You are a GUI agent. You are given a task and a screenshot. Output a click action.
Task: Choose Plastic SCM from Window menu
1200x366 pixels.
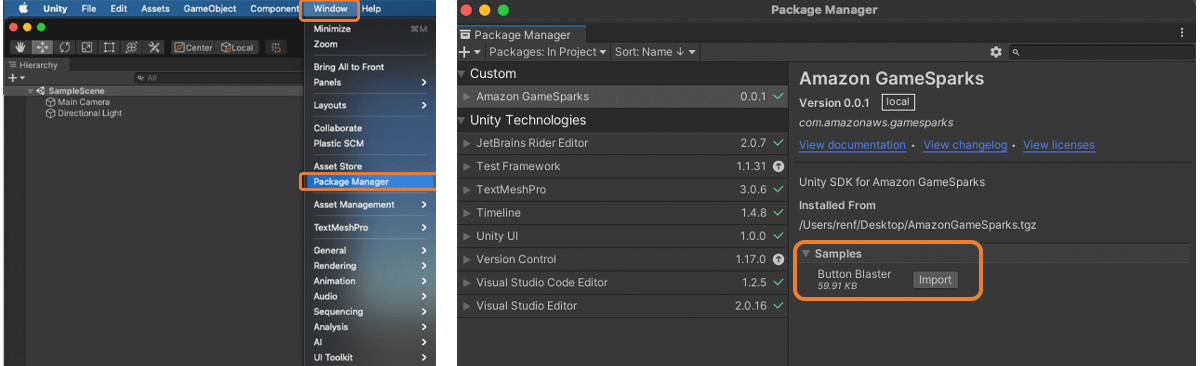coord(370,143)
